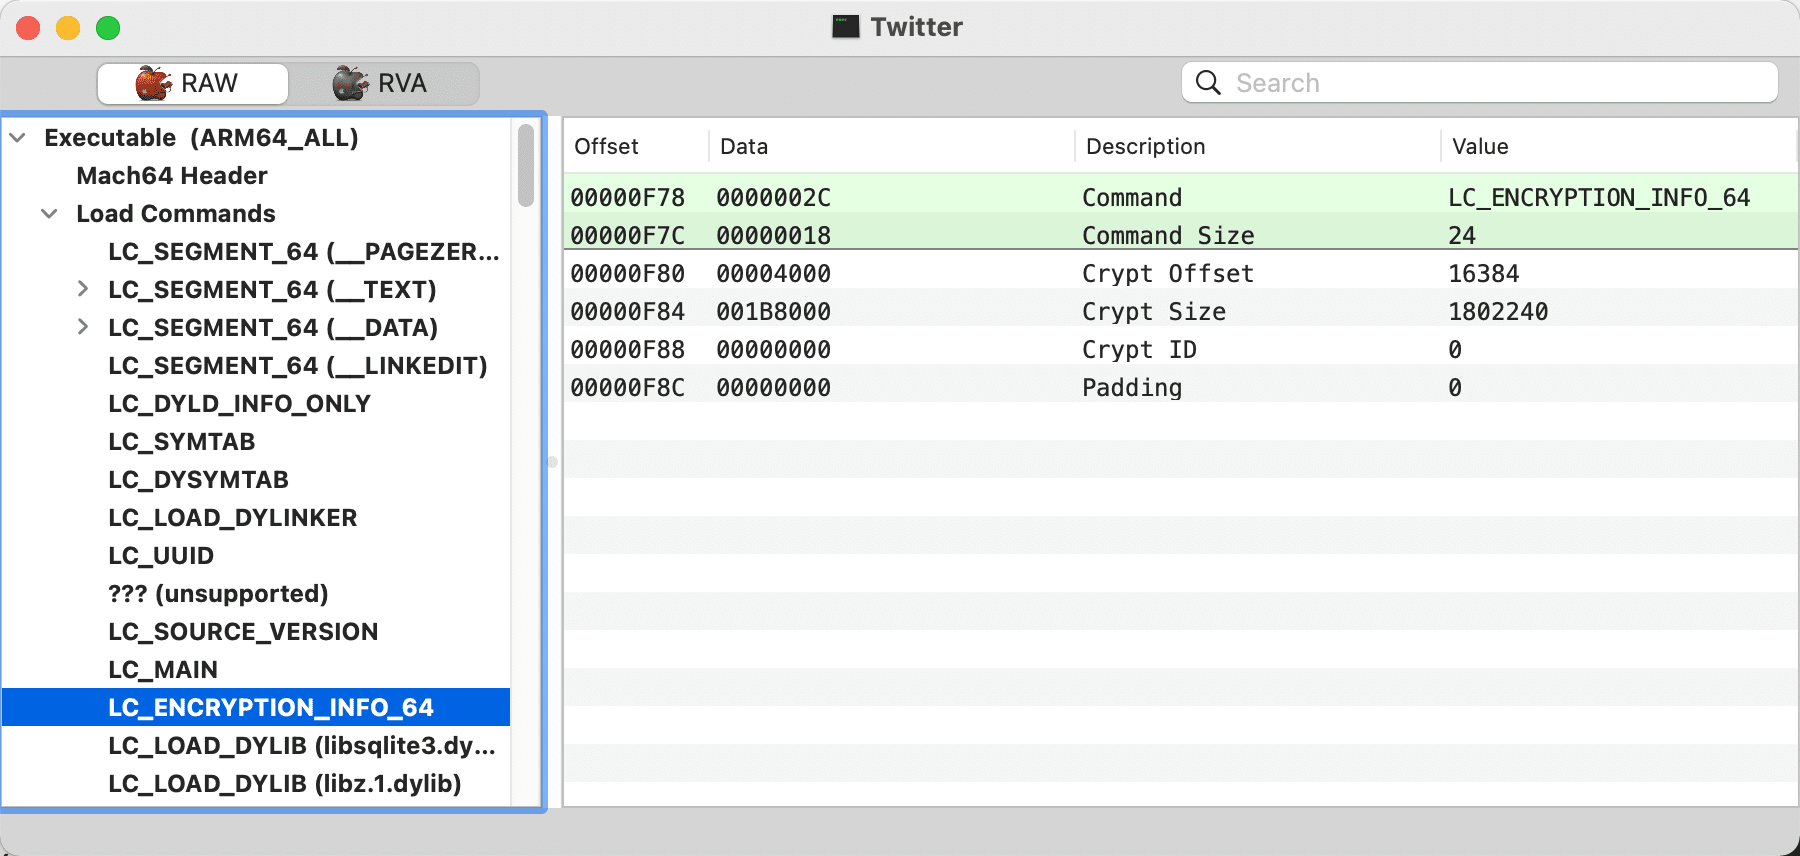Select LC_LOAD_DYLIB (libsqlite3.dylib) entry
The width and height of the screenshot is (1800, 856).
pyautogui.click(x=302, y=746)
